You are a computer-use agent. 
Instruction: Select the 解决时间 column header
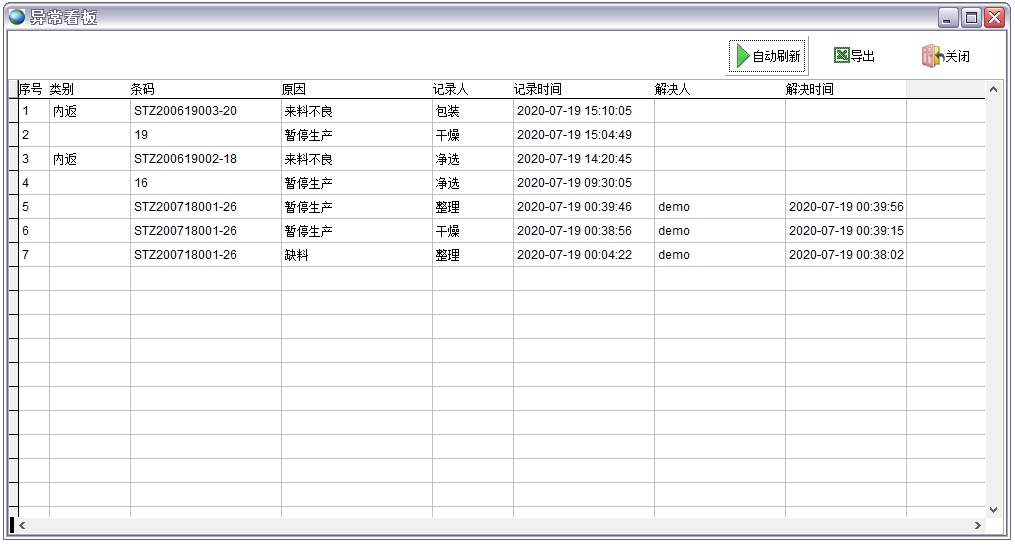845,89
